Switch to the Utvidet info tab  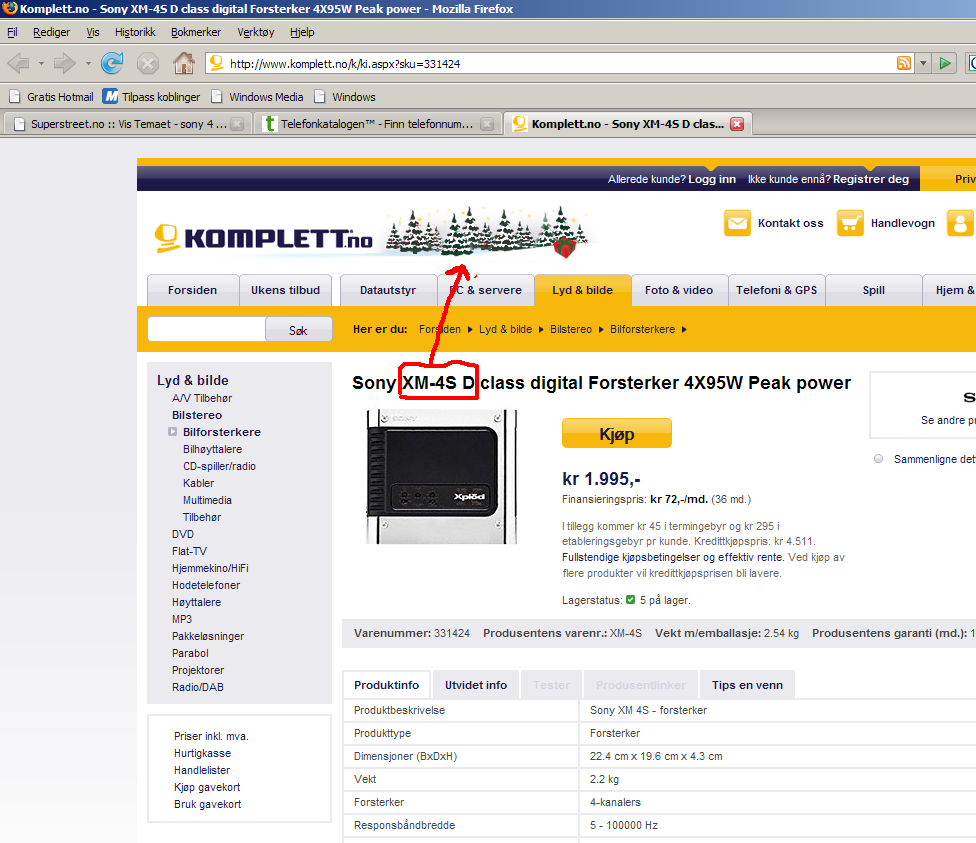(x=476, y=685)
